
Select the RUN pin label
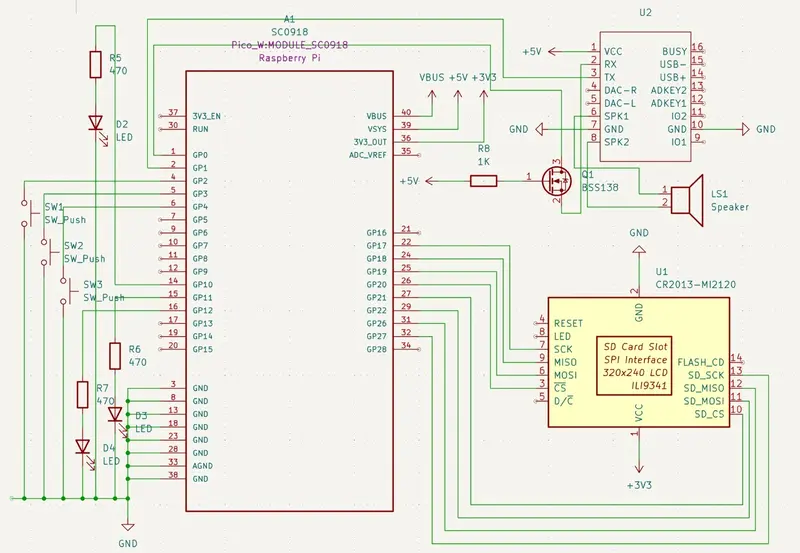coord(201,129)
